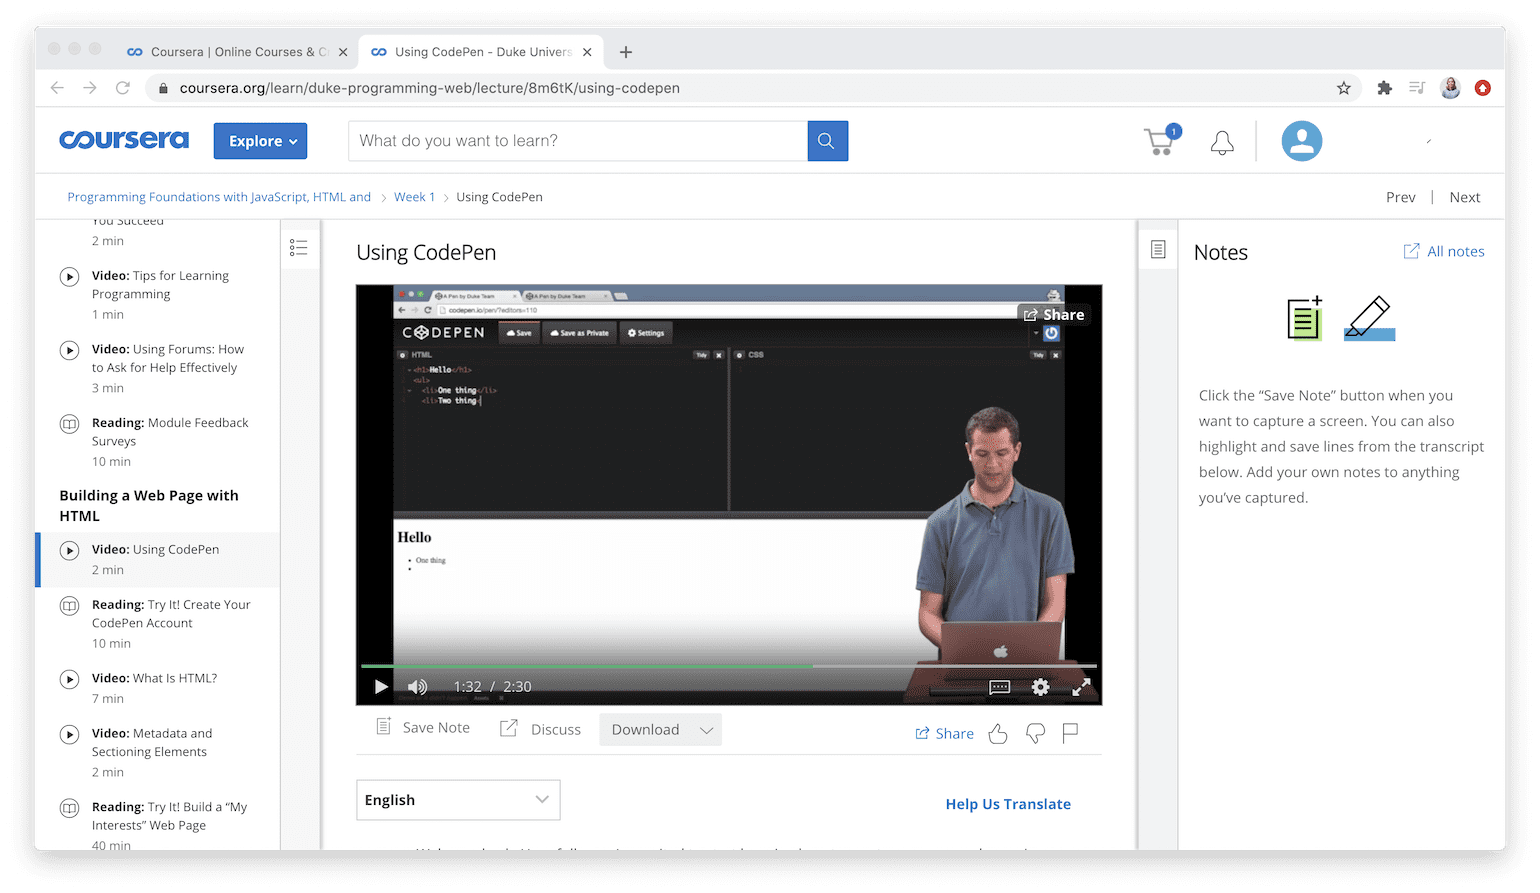The height and width of the screenshot is (893, 1540).
Task: Click the blue search magnifier button
Action: pos(827,141)
